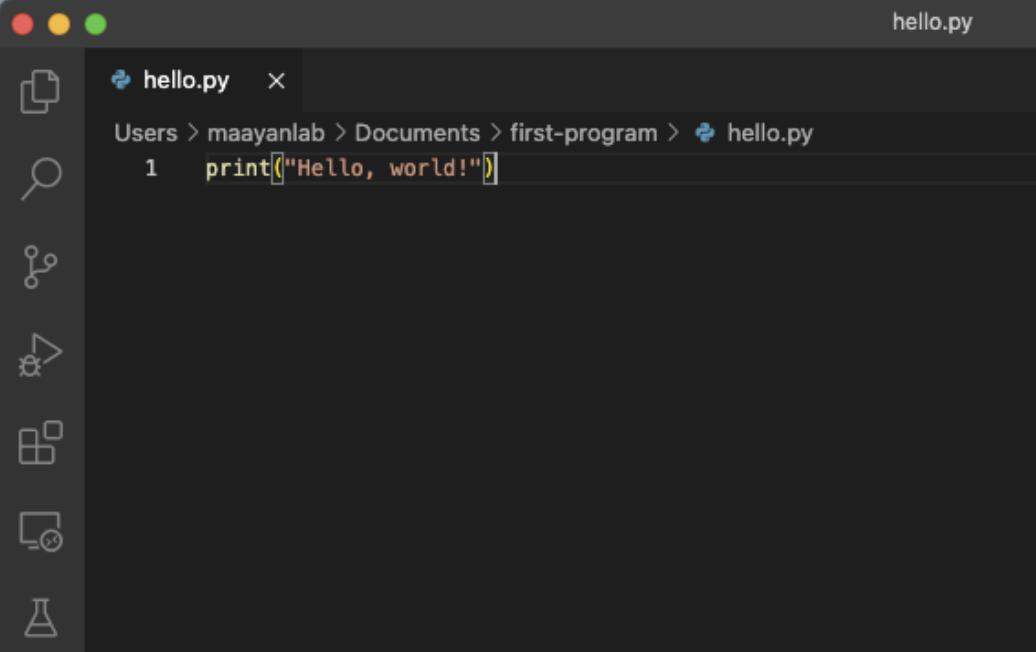Click line number 1 in the gutter
1036x652 pixels.
pyautogui.click(x=151, y=168)
